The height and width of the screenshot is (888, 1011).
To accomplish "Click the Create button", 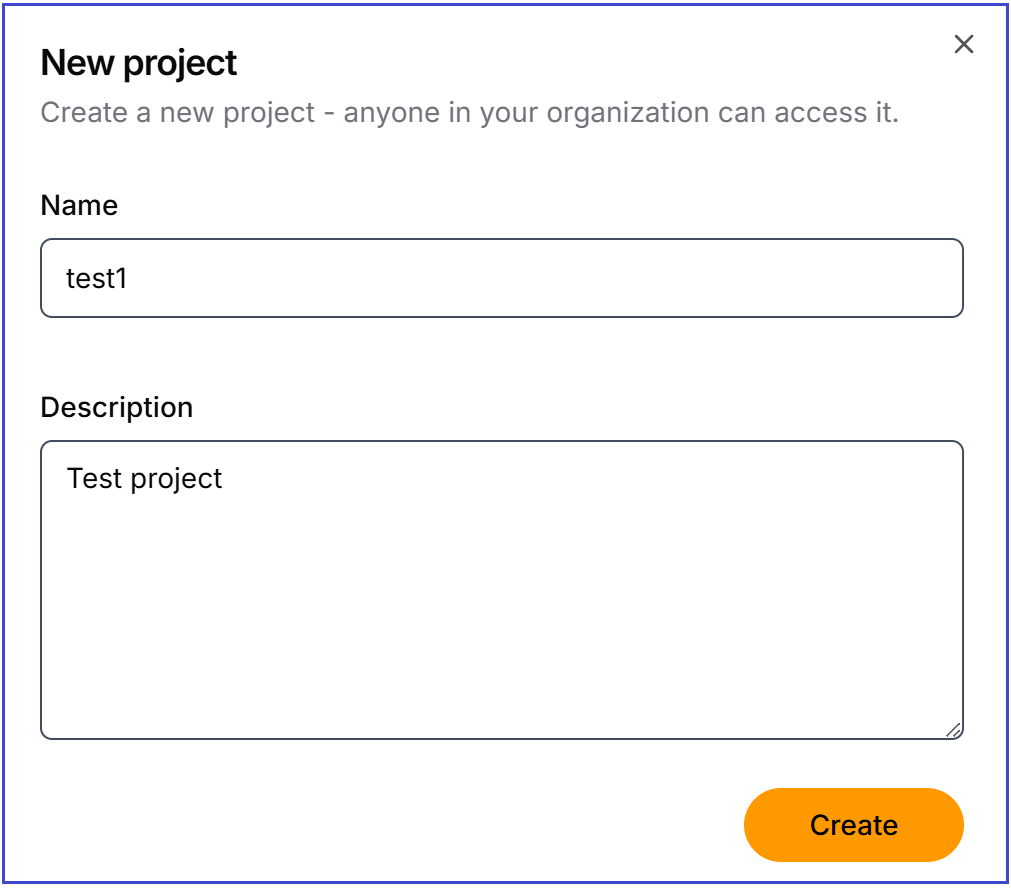I will click(x=853, y=825).
